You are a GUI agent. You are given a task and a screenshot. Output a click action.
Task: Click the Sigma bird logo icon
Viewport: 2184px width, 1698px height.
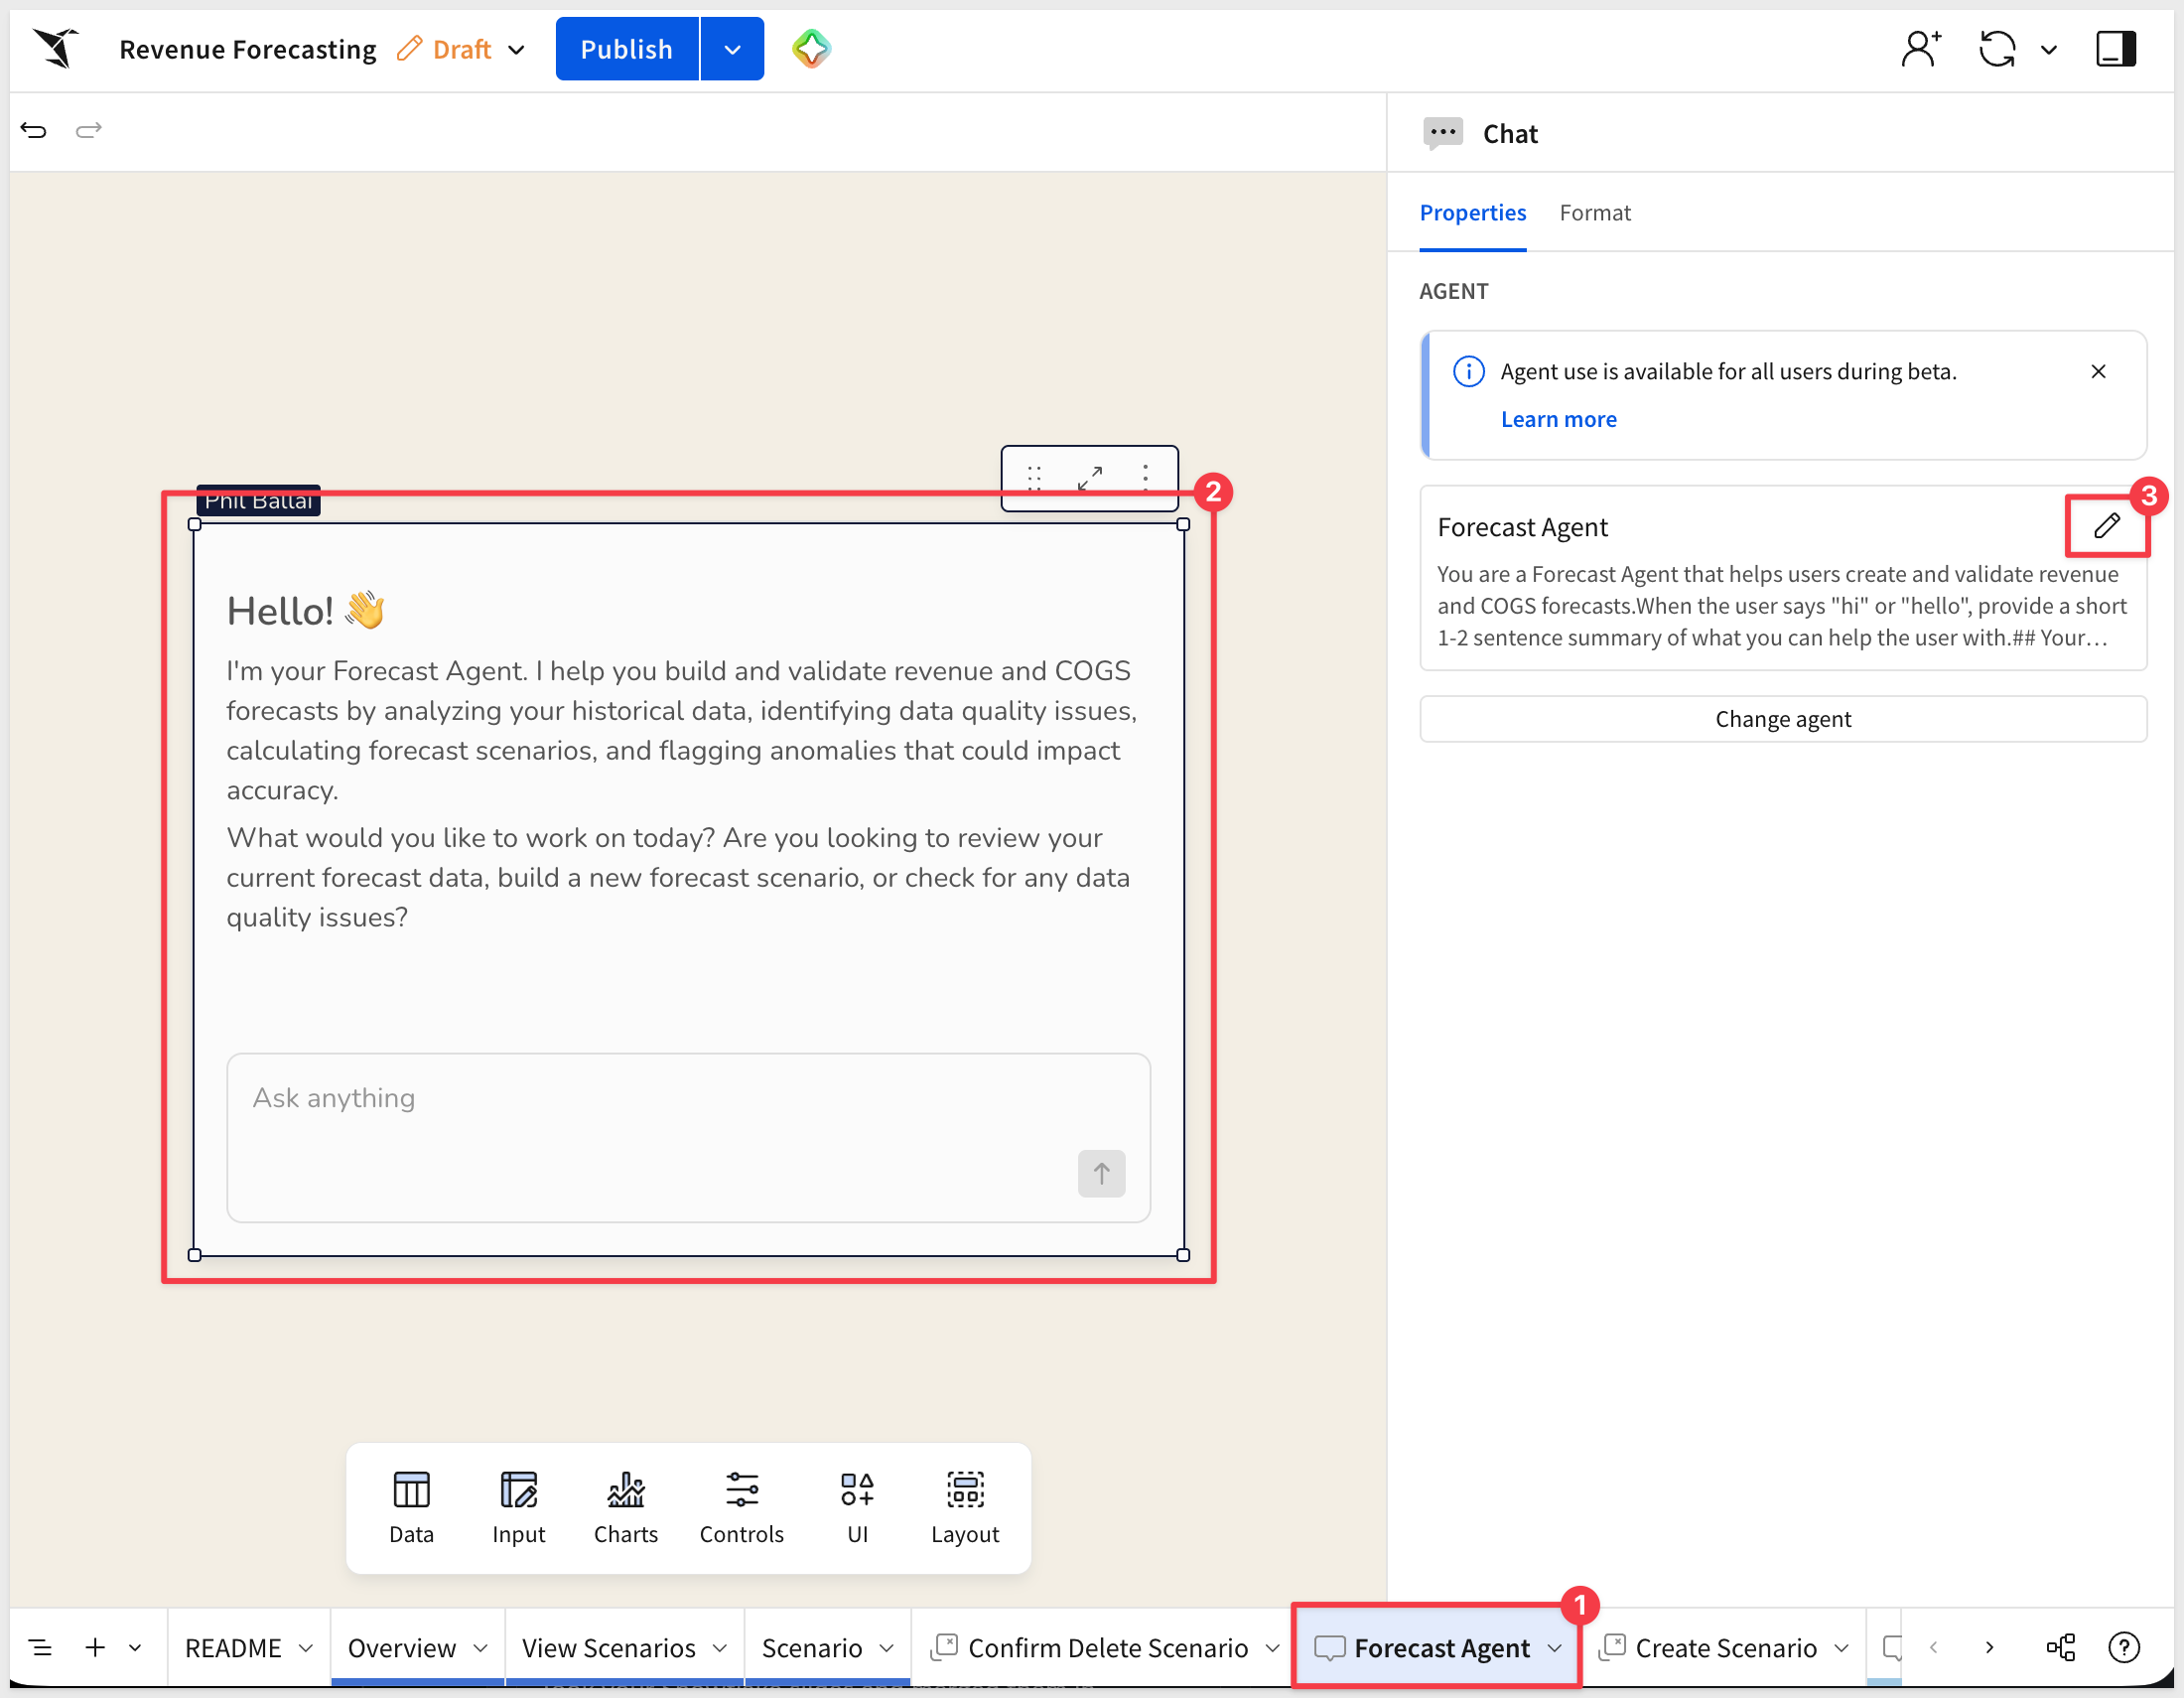[55, 48]
